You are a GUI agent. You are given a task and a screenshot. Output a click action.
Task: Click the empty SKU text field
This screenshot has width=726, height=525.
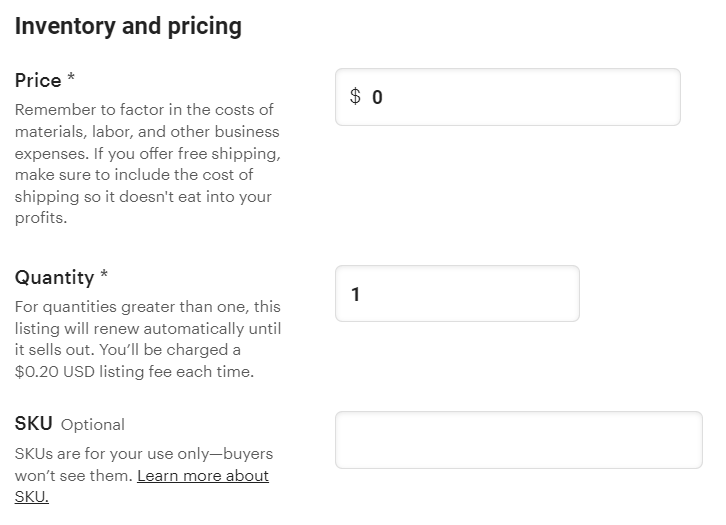[518, 440]
